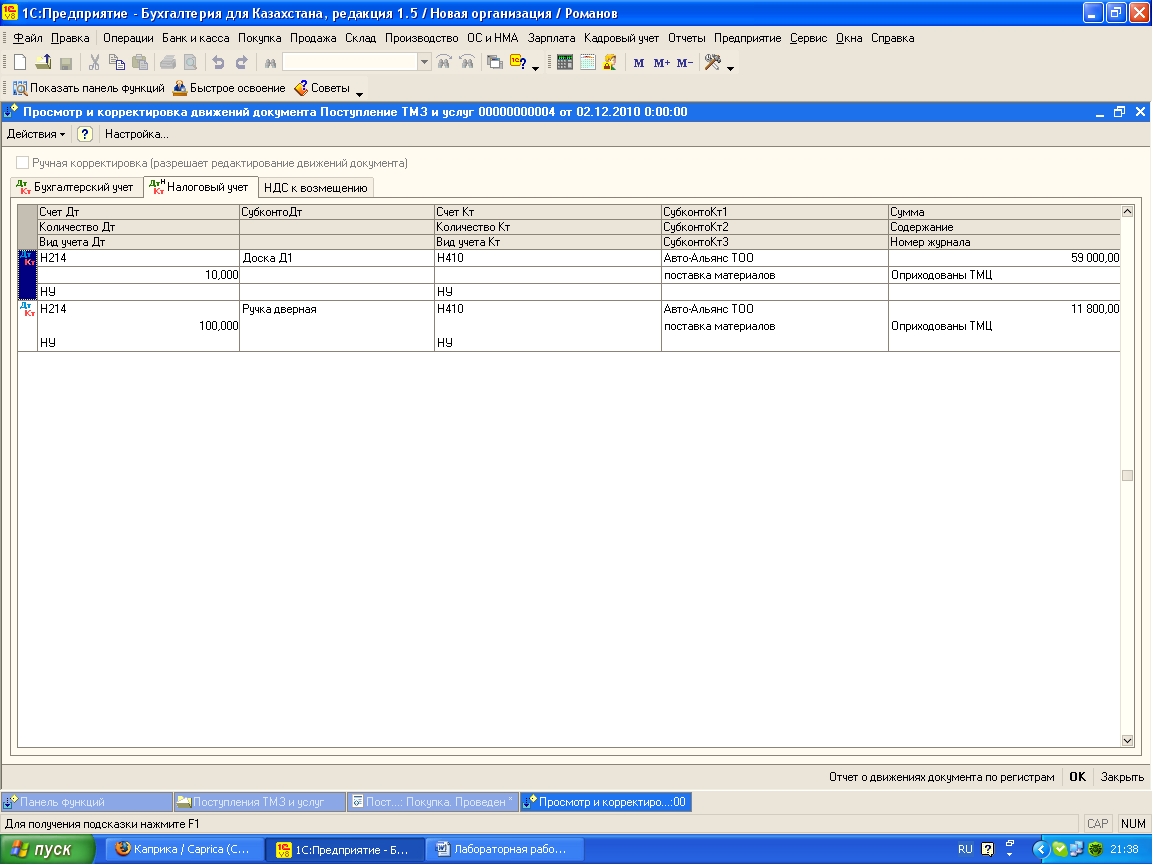Click the Redo arrow icon
The width and height of the screenshot is (1152, 864).
(x=241, y=63)
